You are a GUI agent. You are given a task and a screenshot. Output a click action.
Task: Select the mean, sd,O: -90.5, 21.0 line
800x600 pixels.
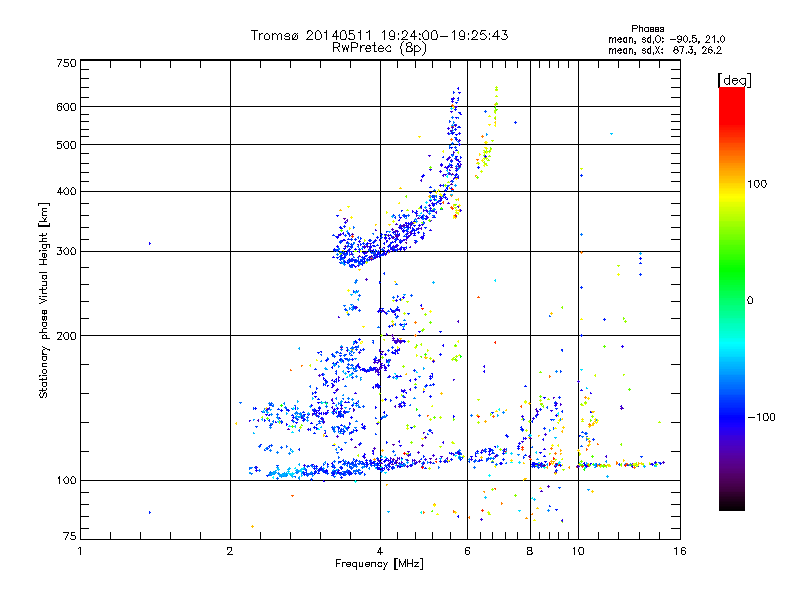tap(666, 40)
